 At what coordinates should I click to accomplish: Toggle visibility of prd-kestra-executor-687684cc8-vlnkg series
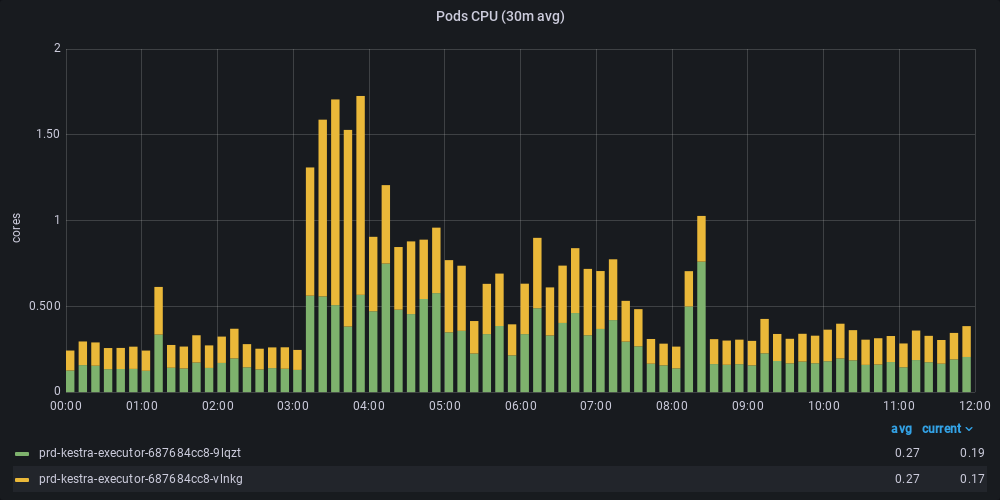pyautogui.click(x=139, y=479)
